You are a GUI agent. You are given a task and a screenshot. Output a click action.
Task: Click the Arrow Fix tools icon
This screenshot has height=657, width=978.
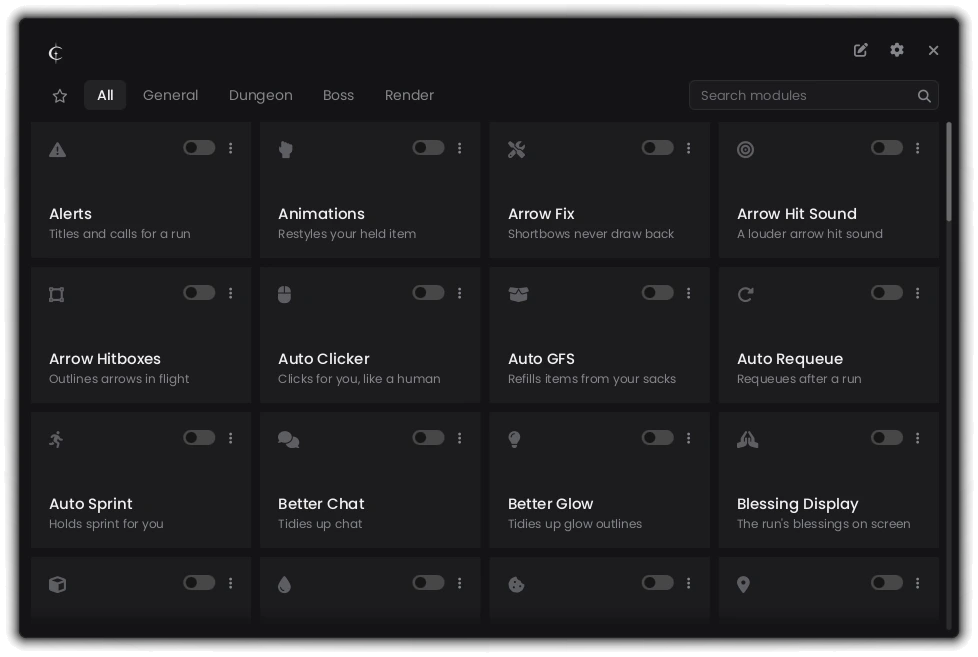[516, 150]
